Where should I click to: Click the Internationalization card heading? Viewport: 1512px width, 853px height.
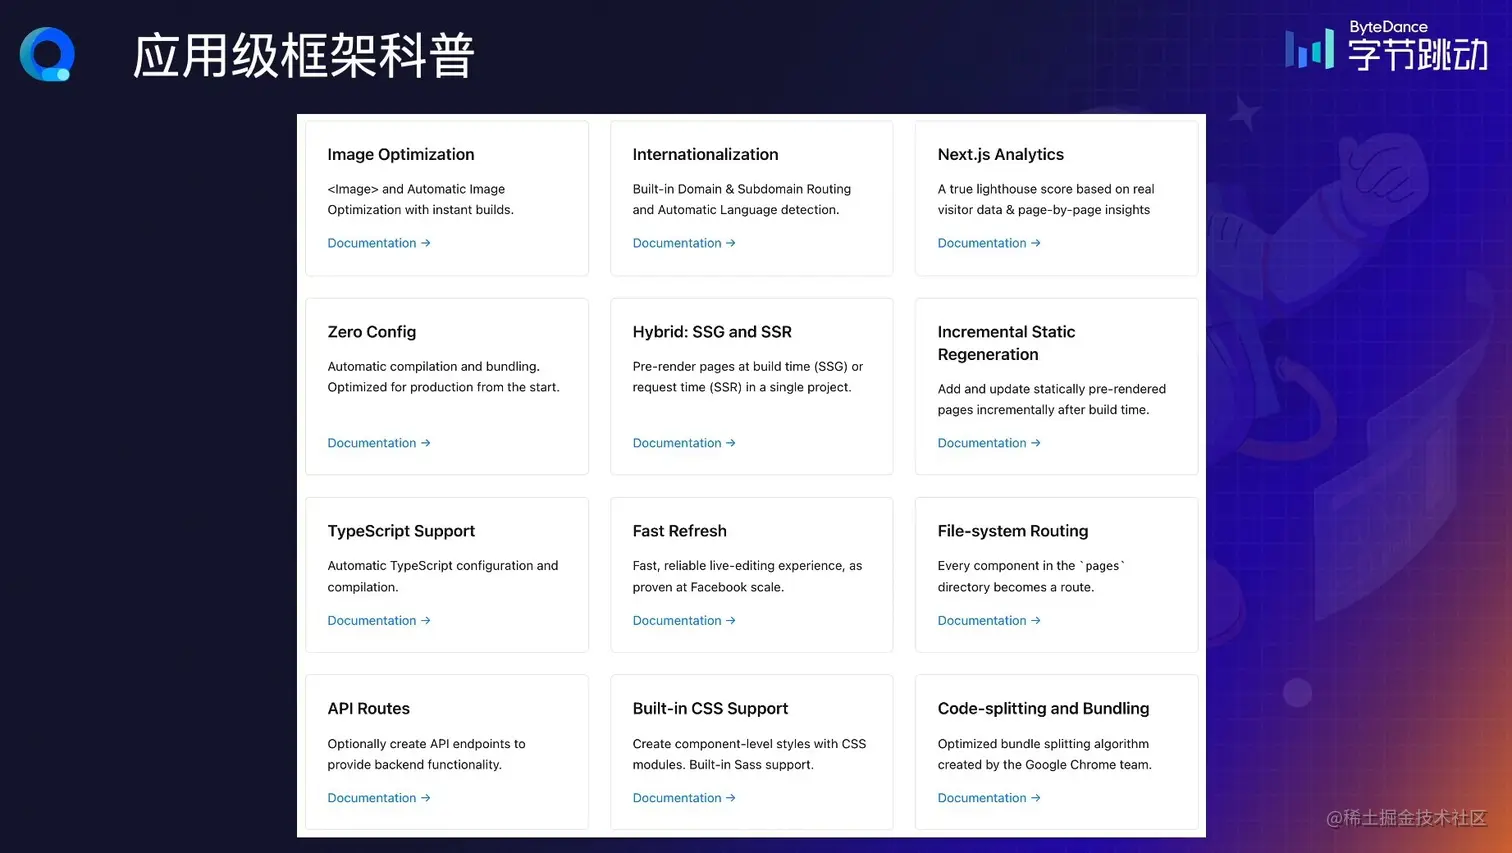pyautogui.click(x=705, y=154)
